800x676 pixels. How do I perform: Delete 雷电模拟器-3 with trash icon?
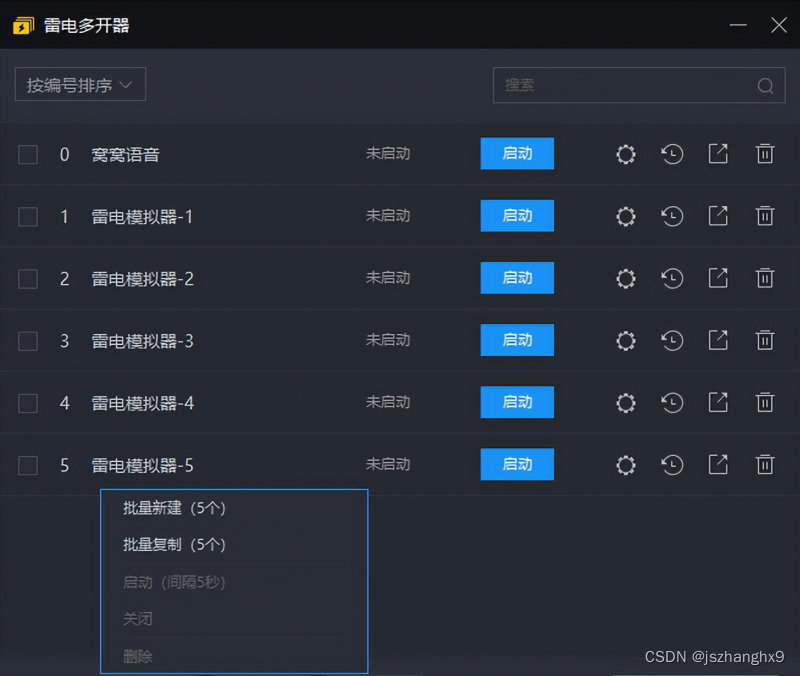point(765,340)
